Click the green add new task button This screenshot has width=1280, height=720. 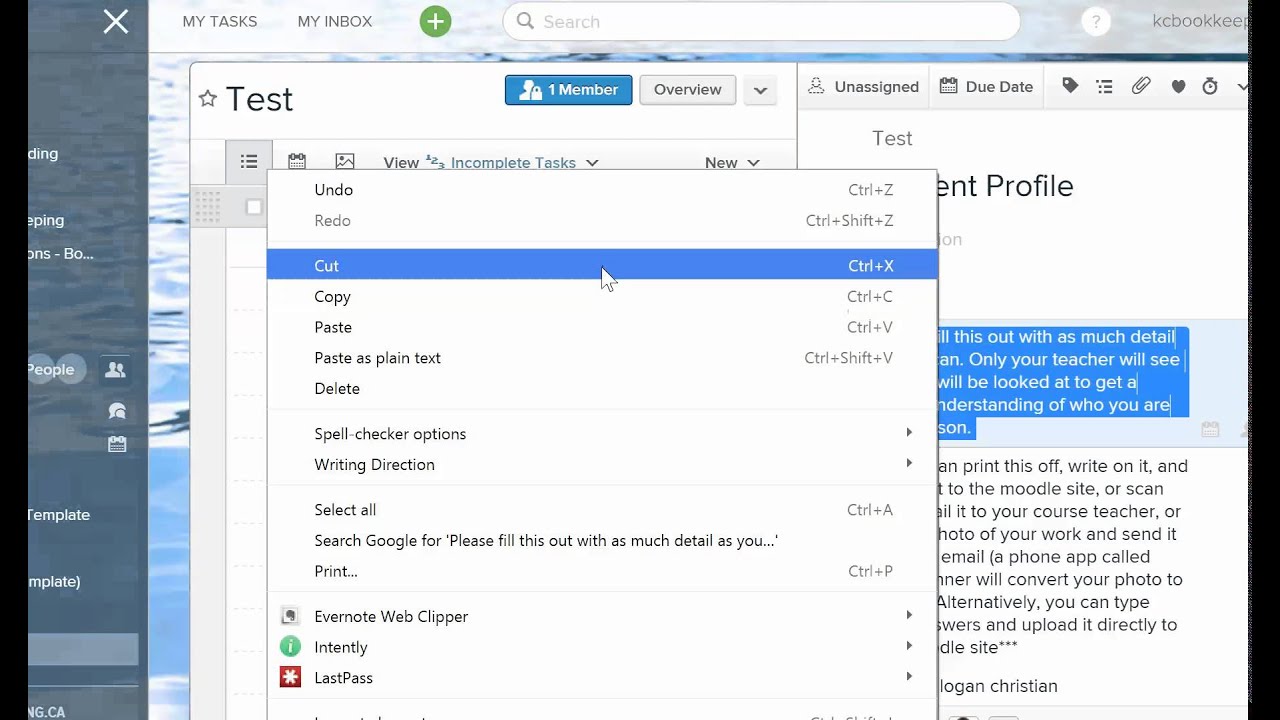[x=435, y=21]
